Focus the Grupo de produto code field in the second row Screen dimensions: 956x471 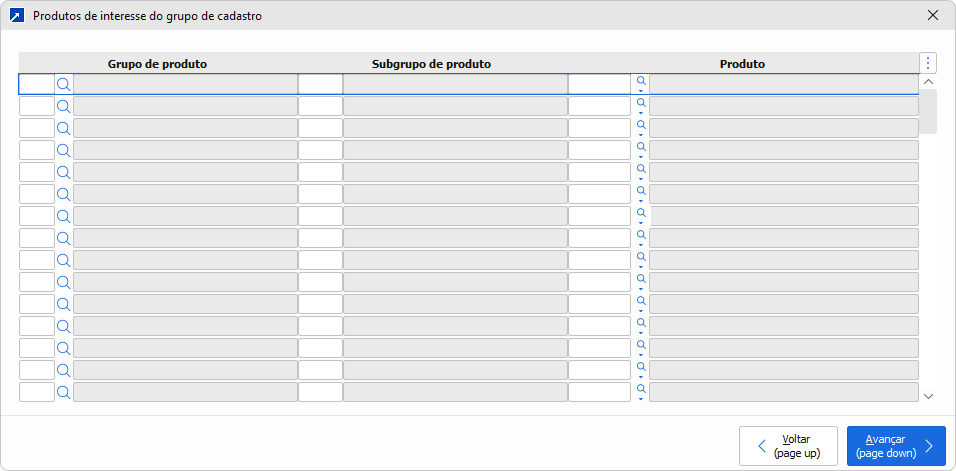pyautogui.click(x=37, y=106)
